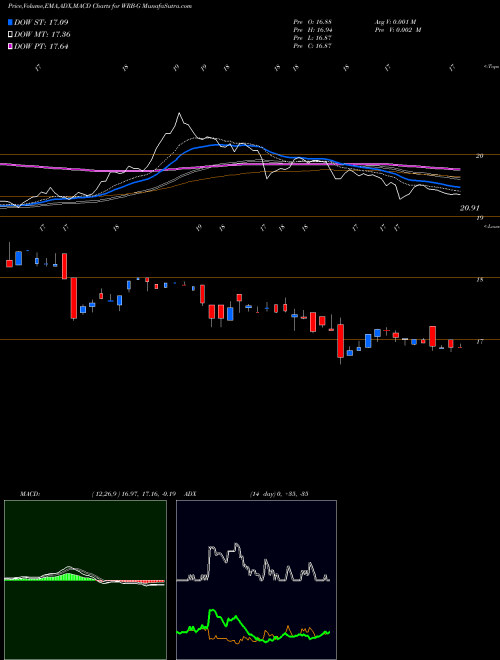This screenshot has height=660, width=500.
Task: Click the peak of the white price line
Action: pos(180,113)
